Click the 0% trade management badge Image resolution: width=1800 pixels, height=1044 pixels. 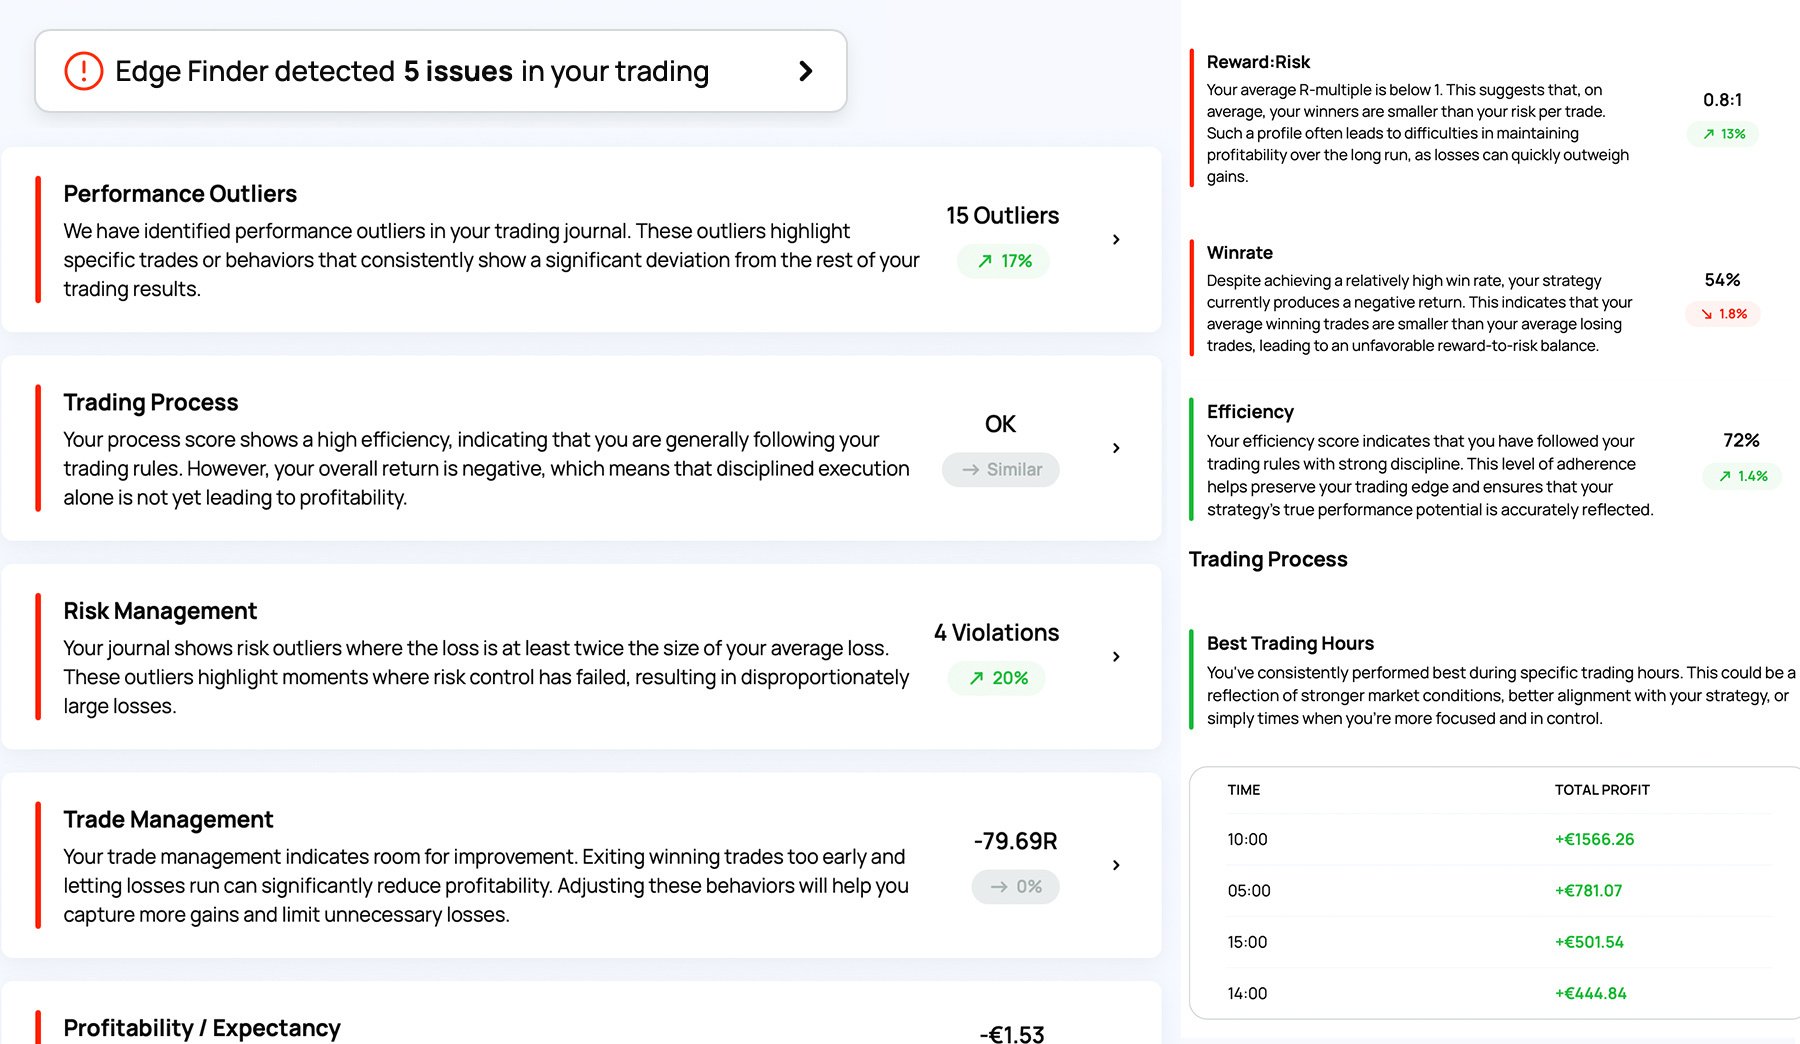tap(1015, 887)
